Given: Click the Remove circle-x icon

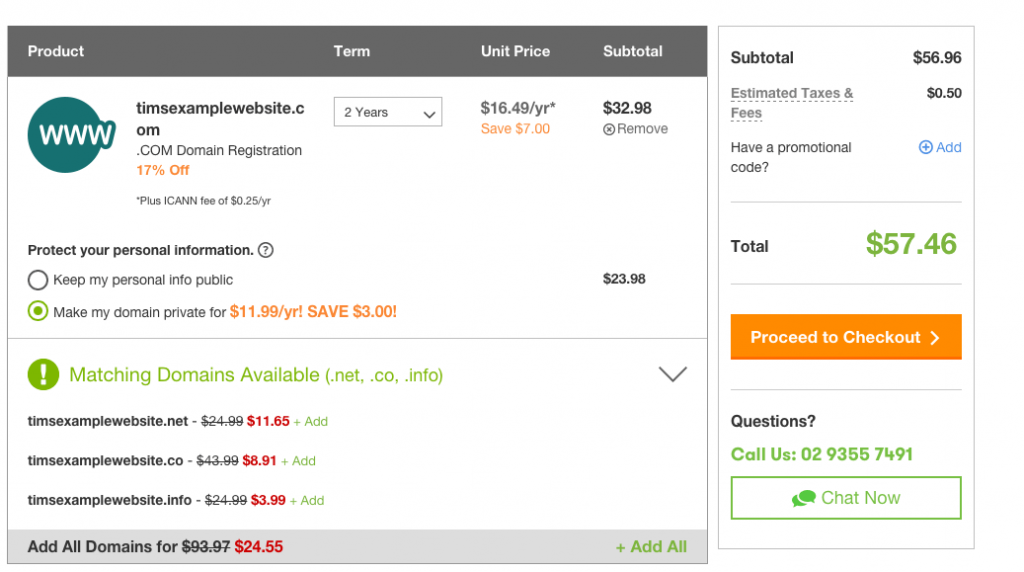Looking at the screenshot, I should [x=609, y=129].
